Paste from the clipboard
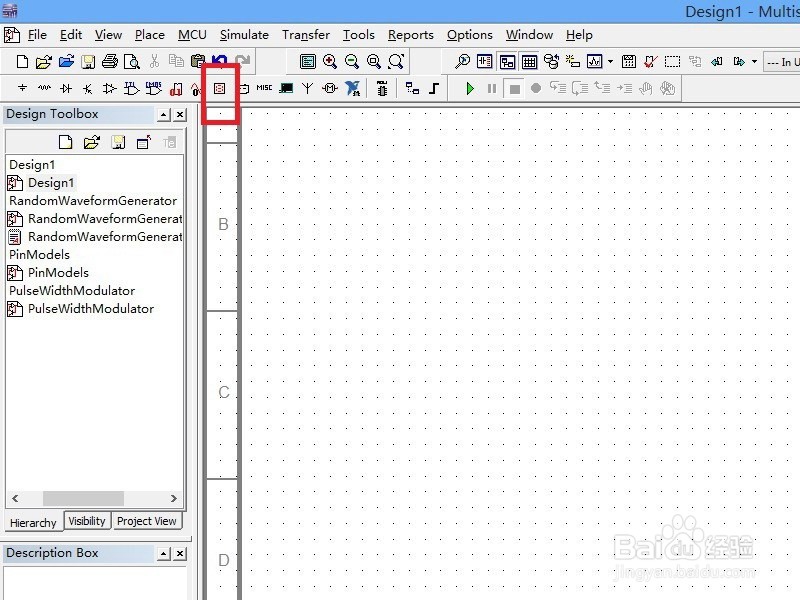This screenshot has height=600, width=800. [197, 62]
